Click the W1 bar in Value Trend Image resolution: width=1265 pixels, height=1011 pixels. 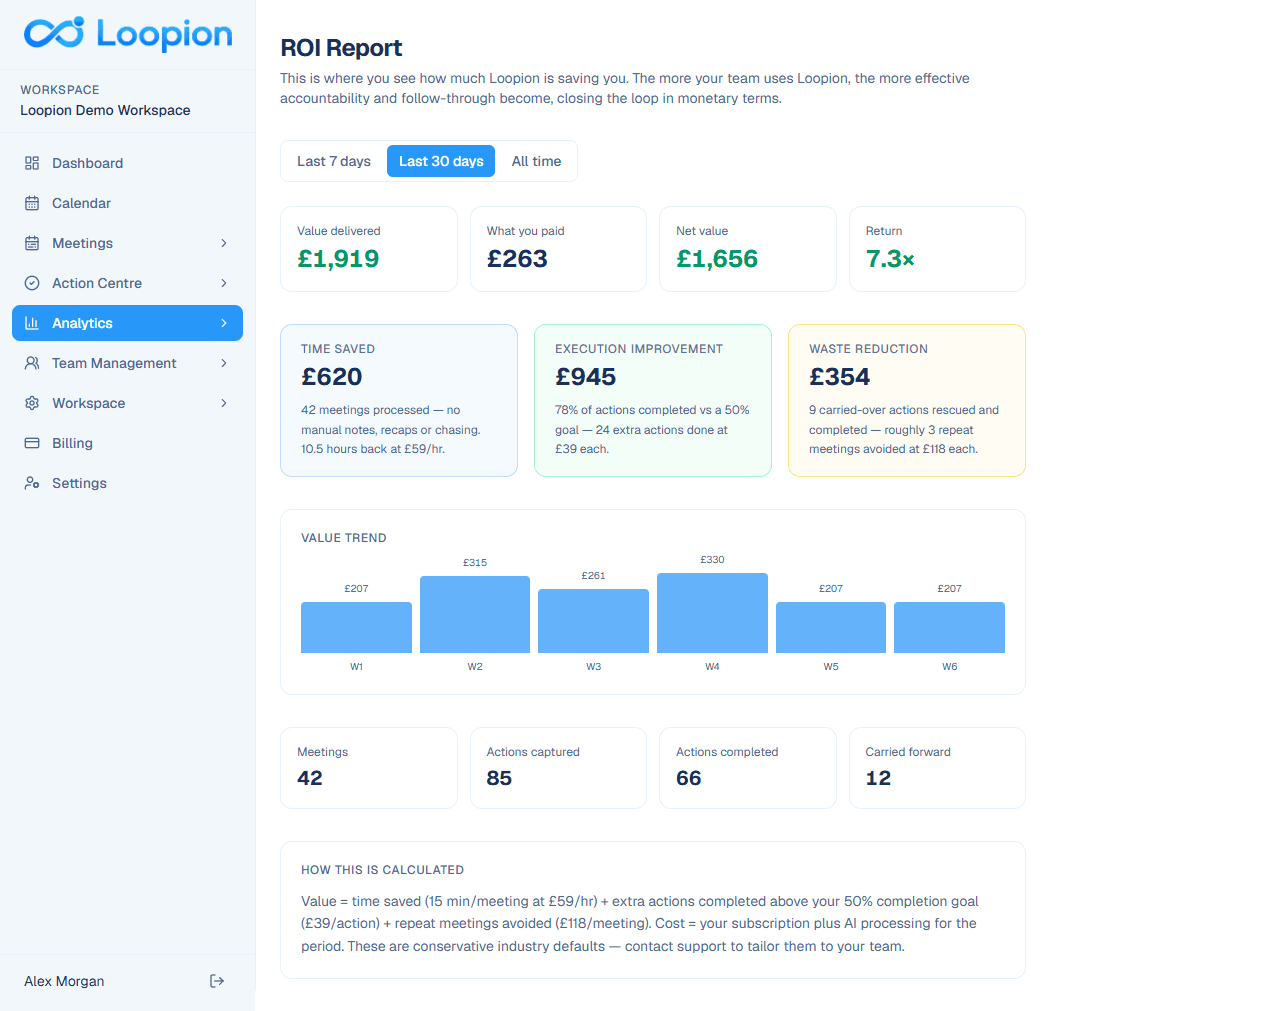point(356,627)
